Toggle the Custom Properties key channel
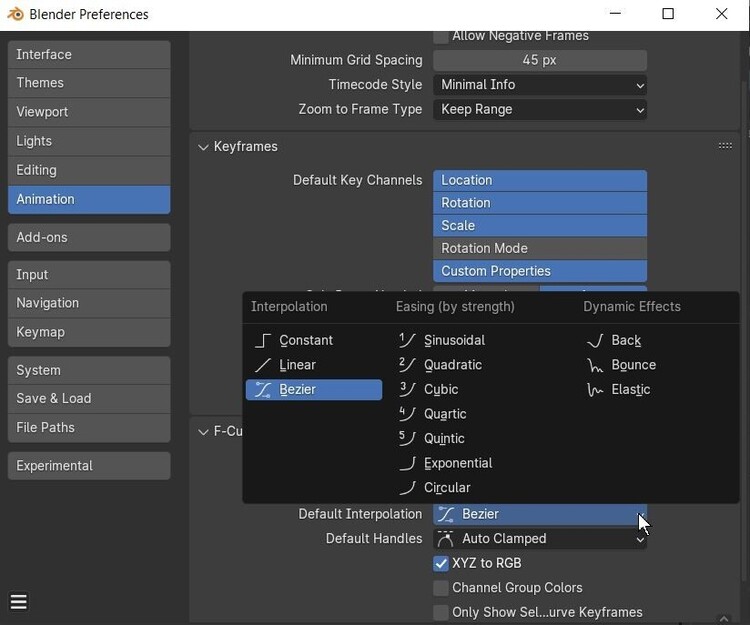Viewport: 750px width, 625px height. [x=540, y=271]
